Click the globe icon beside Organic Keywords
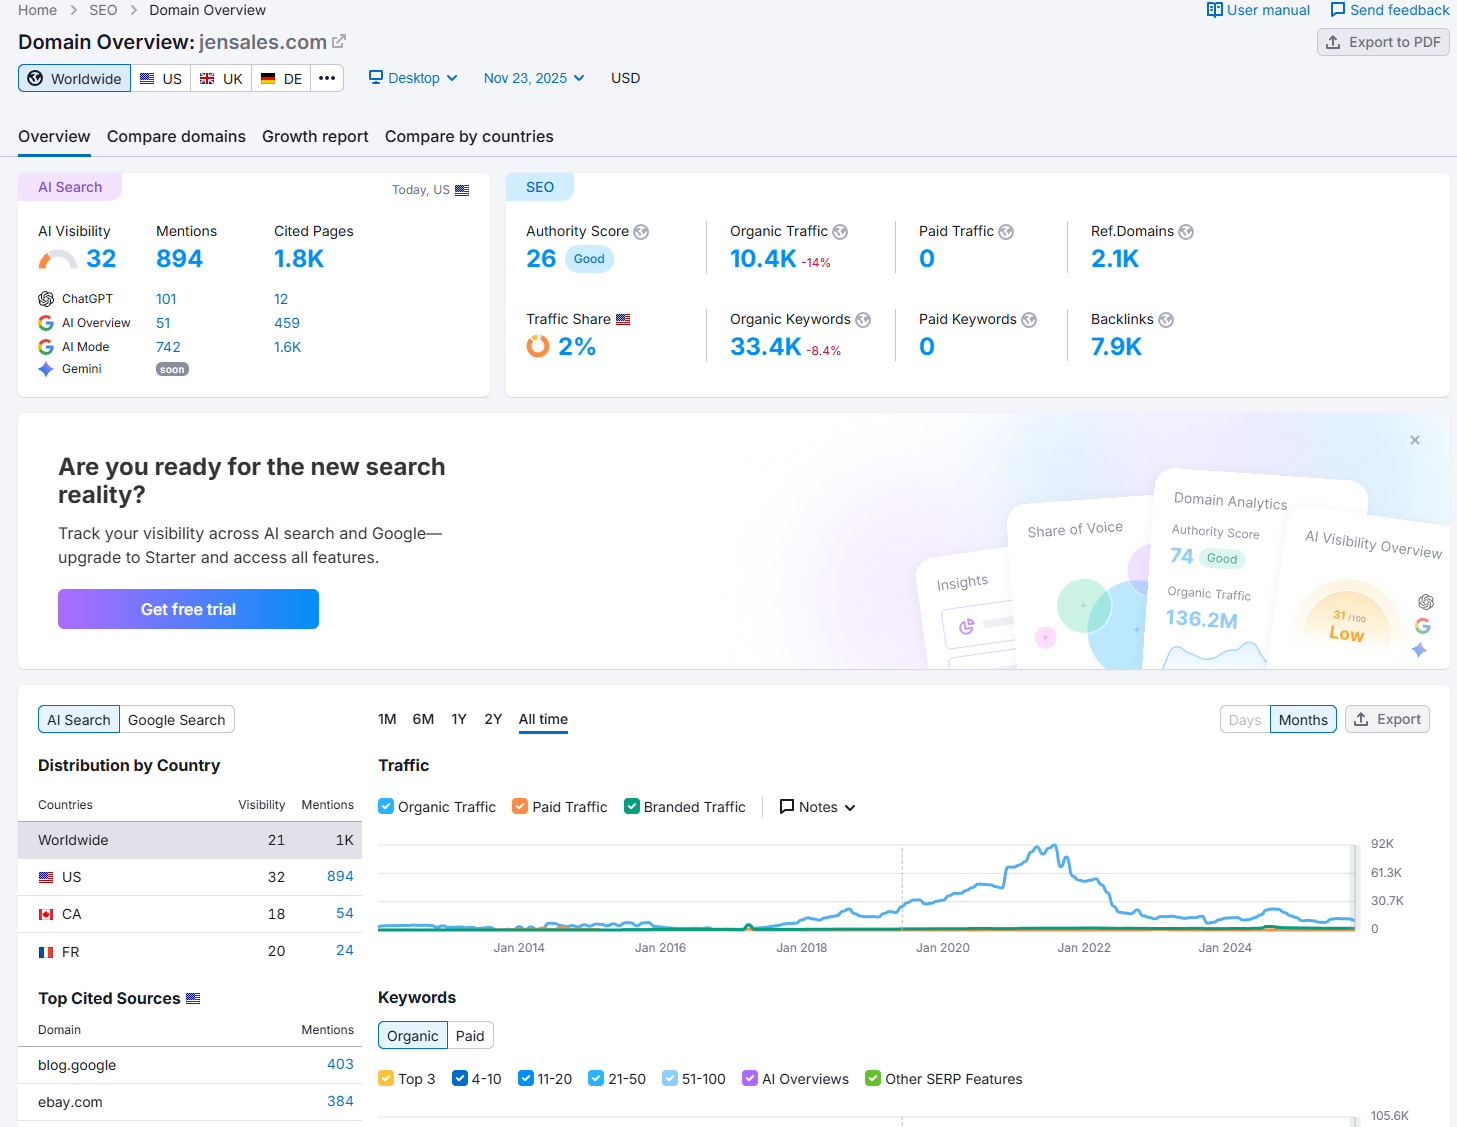Image resolution: width=1457 pixels, height=1127 pixels. (x=863, y=320)
